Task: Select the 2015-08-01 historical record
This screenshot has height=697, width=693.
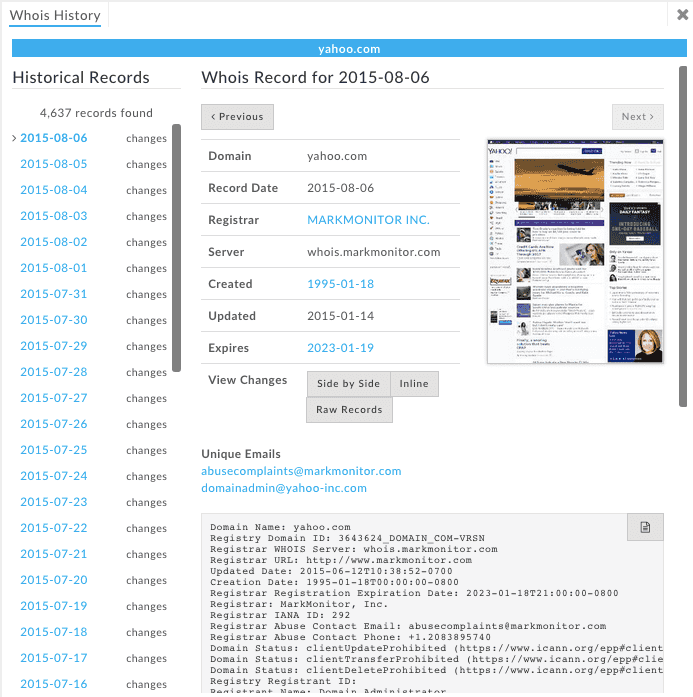Action: [54, 268]
